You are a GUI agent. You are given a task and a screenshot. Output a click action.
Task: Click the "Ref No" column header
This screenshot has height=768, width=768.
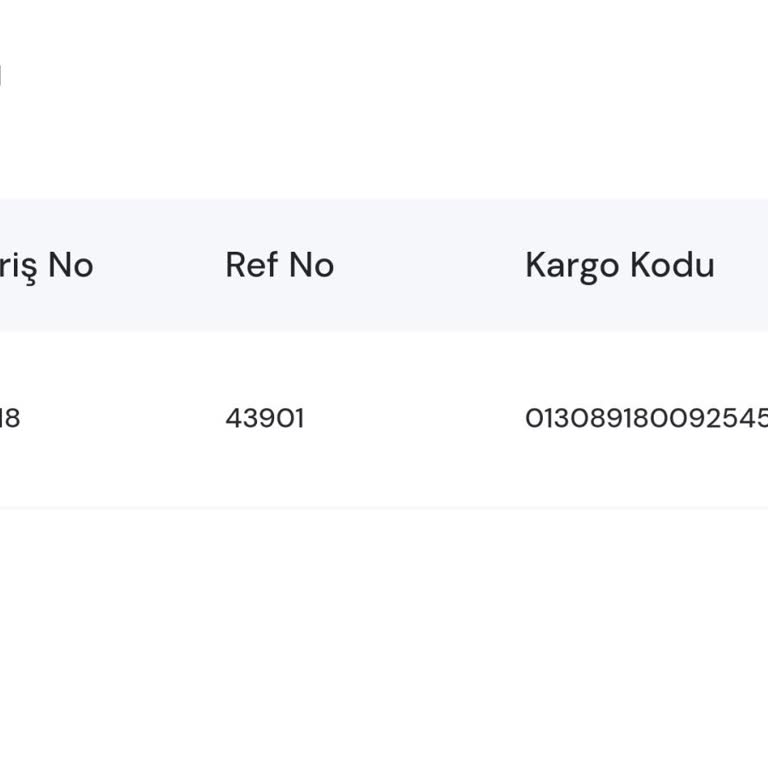279,265
